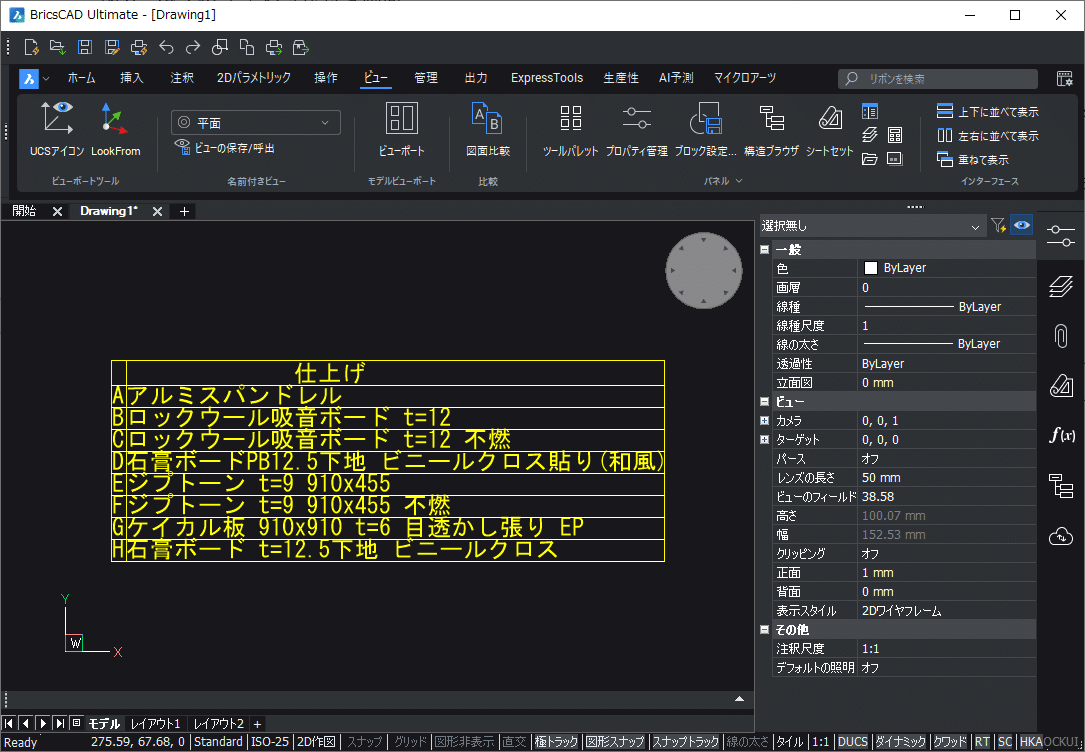This screenshot has height=752, width=1085.
Task: Open the LookFrom tool
Action: point(113,130)
